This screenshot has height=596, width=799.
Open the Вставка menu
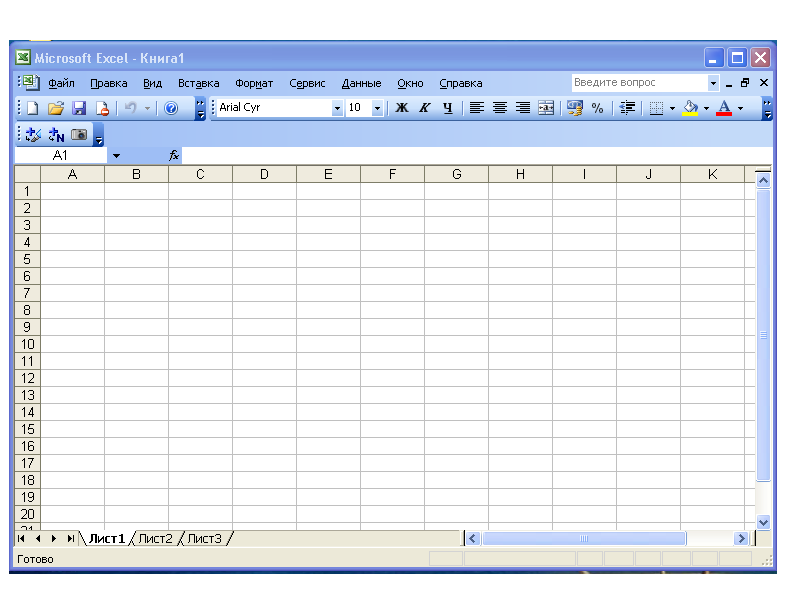pos(198,83)
